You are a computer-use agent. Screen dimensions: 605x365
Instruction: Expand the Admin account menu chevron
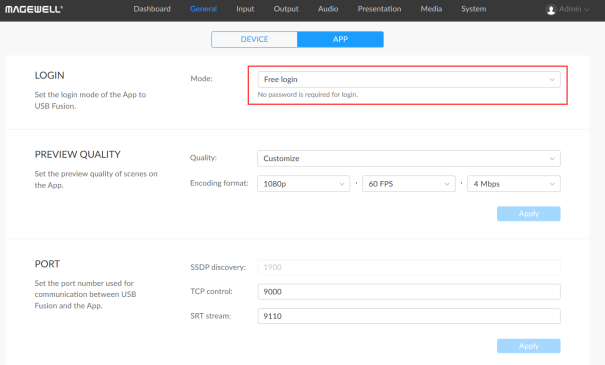pos(587,9)
